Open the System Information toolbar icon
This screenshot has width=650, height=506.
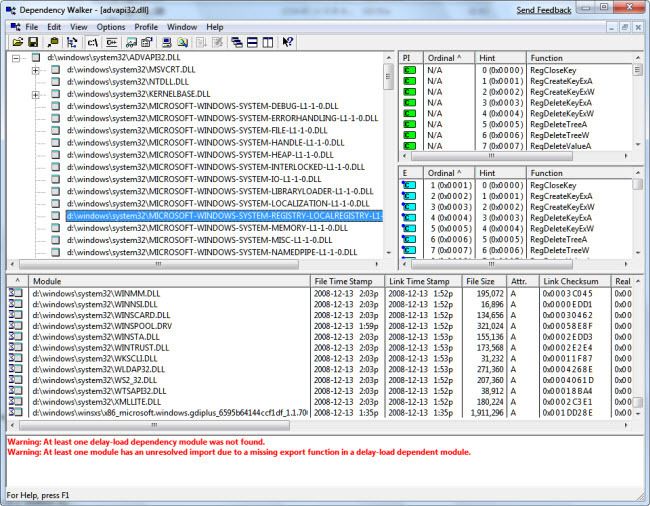[x=167, y=42]
